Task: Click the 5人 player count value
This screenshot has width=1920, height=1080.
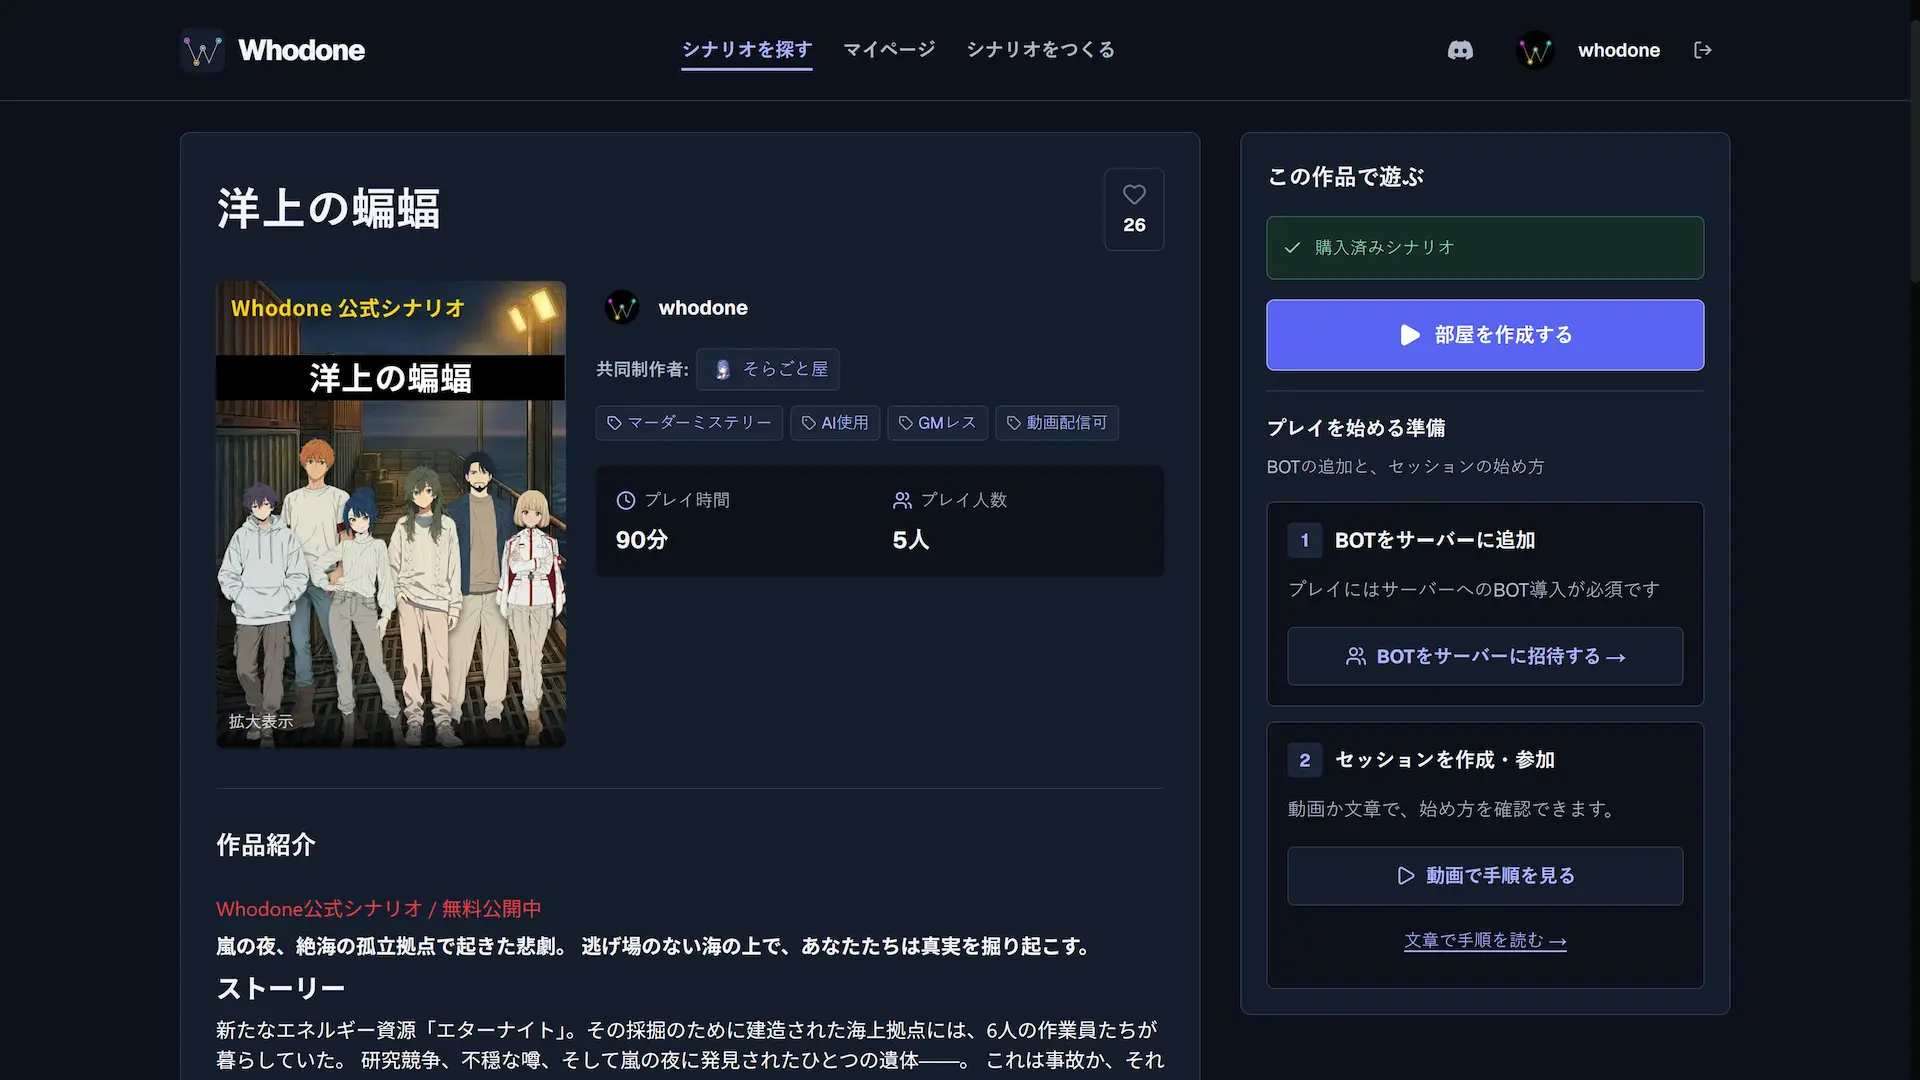Action: 911,540
